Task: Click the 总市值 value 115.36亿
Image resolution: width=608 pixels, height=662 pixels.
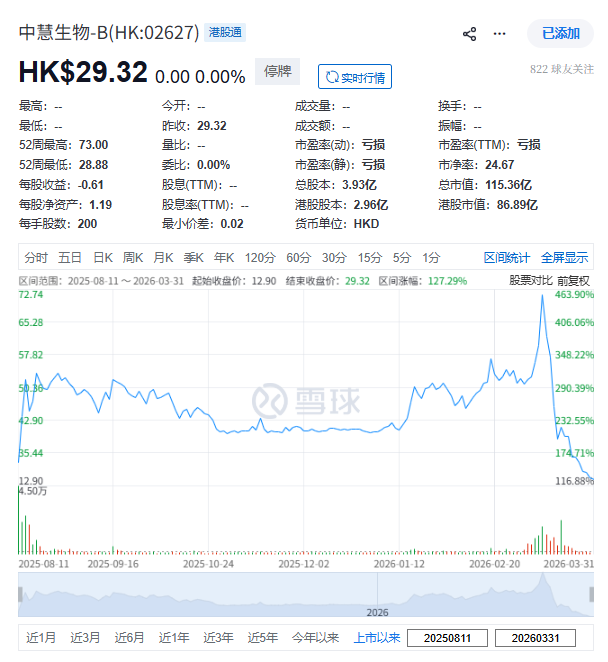Action: [508, 185]
